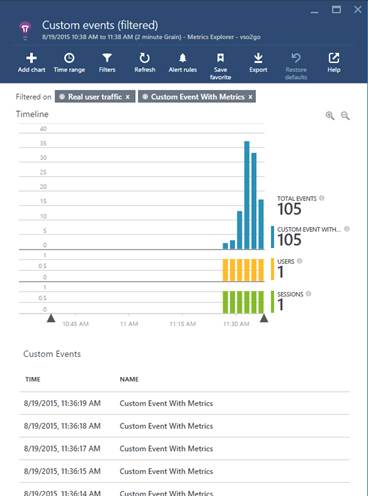Image resolution: width=368 pixels, height=496 pixels.
Task: Click event name in 11:36:18 AM row
Action: tap(166, 426)
